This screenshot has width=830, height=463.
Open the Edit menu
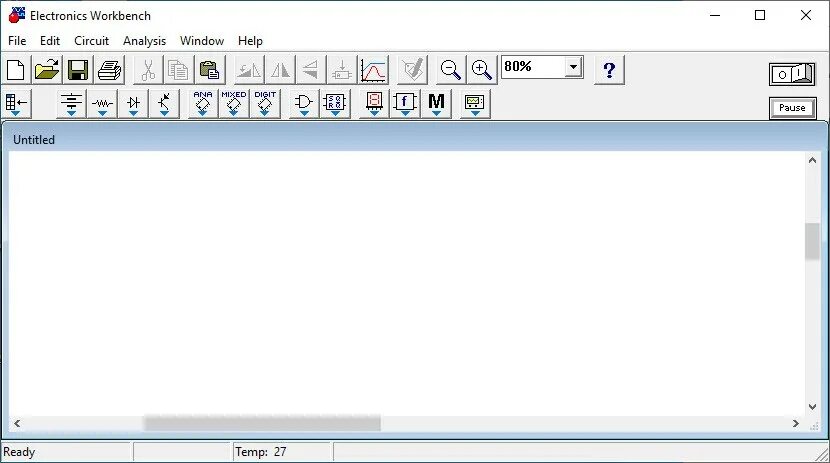[x=50, y=41]
